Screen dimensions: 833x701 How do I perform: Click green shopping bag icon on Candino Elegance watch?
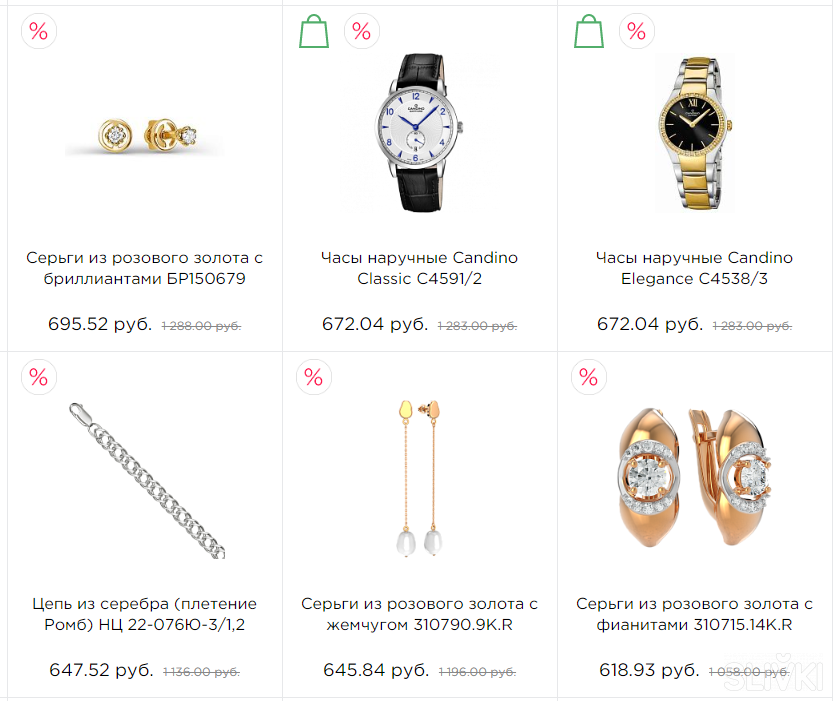click(589, 31)
